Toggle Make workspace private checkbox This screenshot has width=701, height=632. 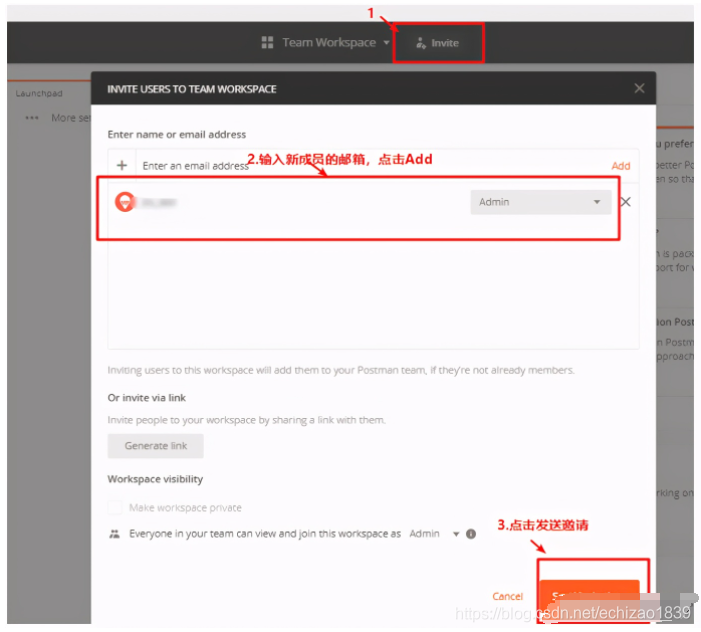pyautogui.click(x=115, y=507)
